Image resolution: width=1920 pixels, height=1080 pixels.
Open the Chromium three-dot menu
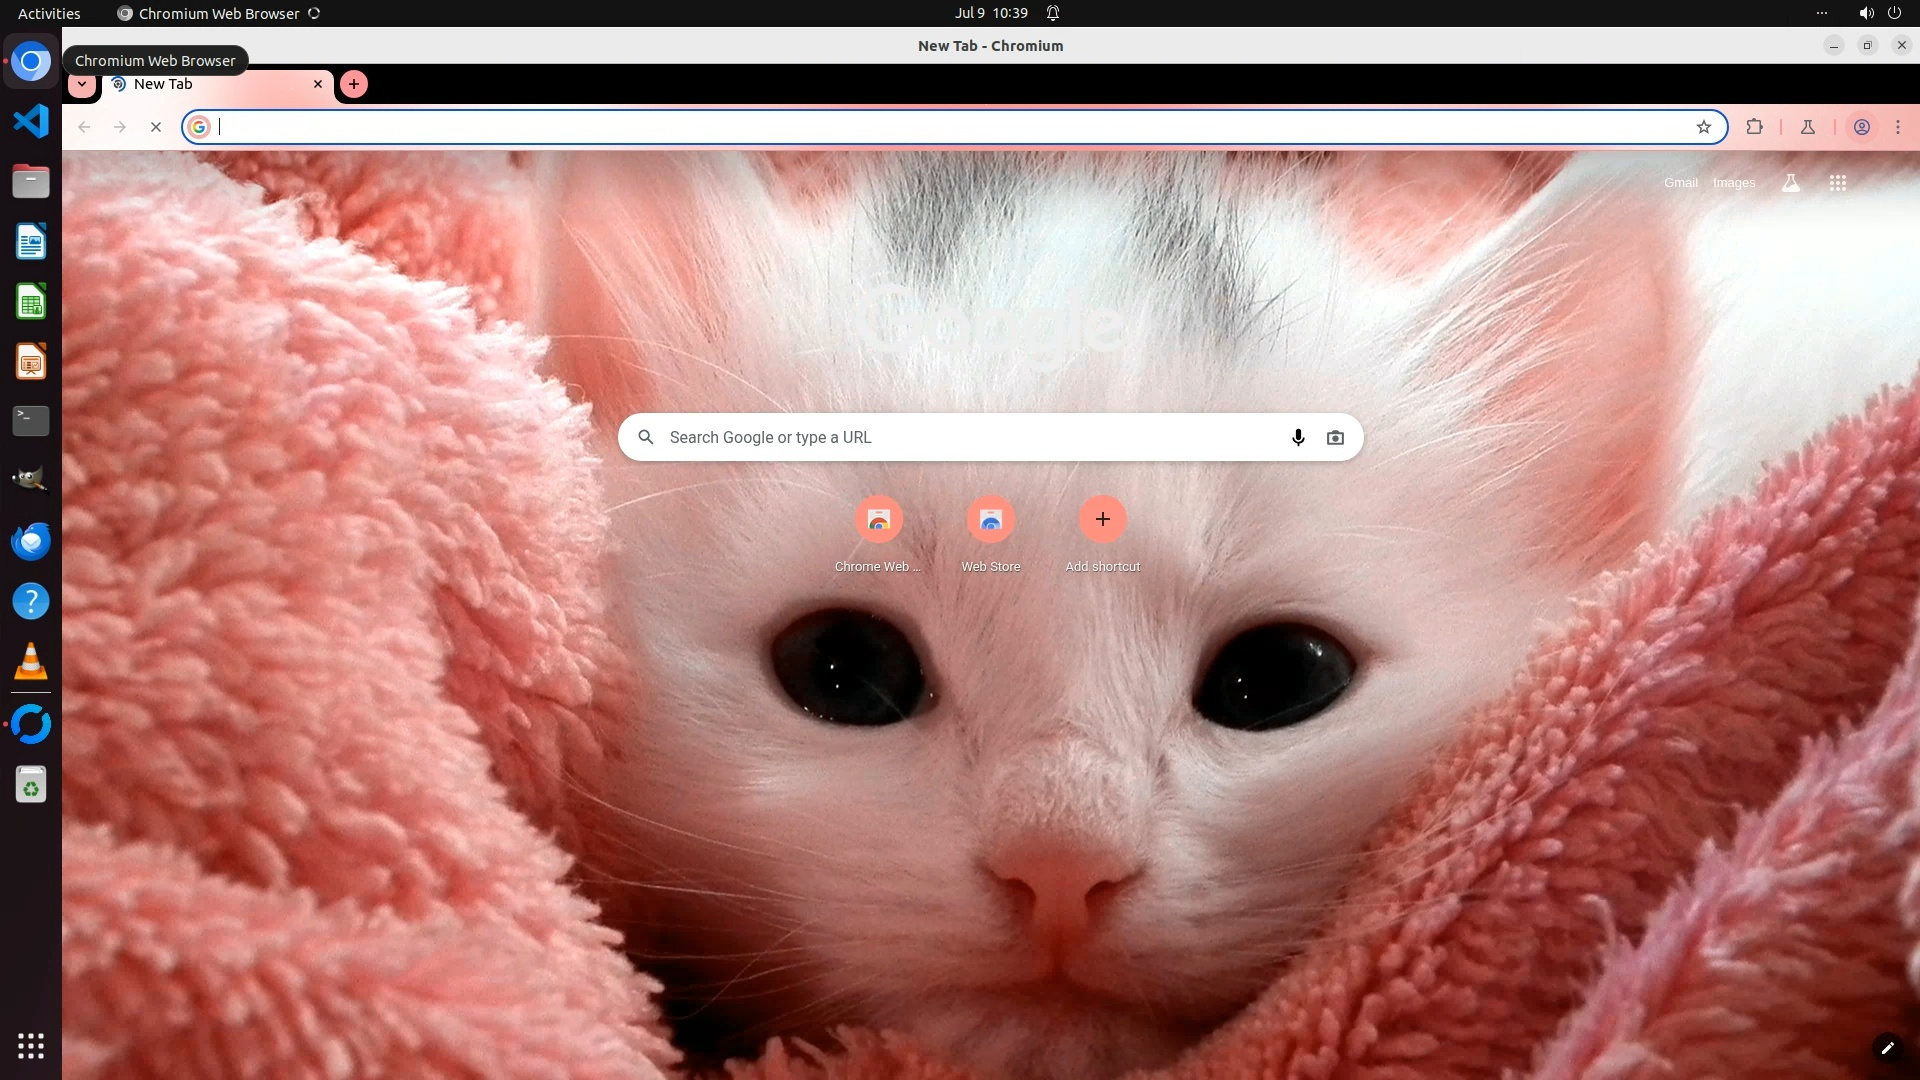pyautogui.click(x=1898, y=127)
